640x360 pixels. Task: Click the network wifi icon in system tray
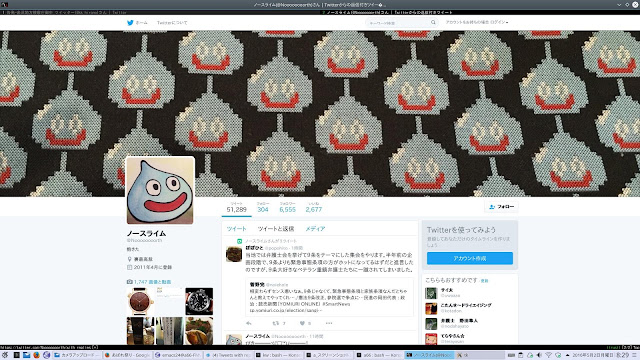(549, 355)
